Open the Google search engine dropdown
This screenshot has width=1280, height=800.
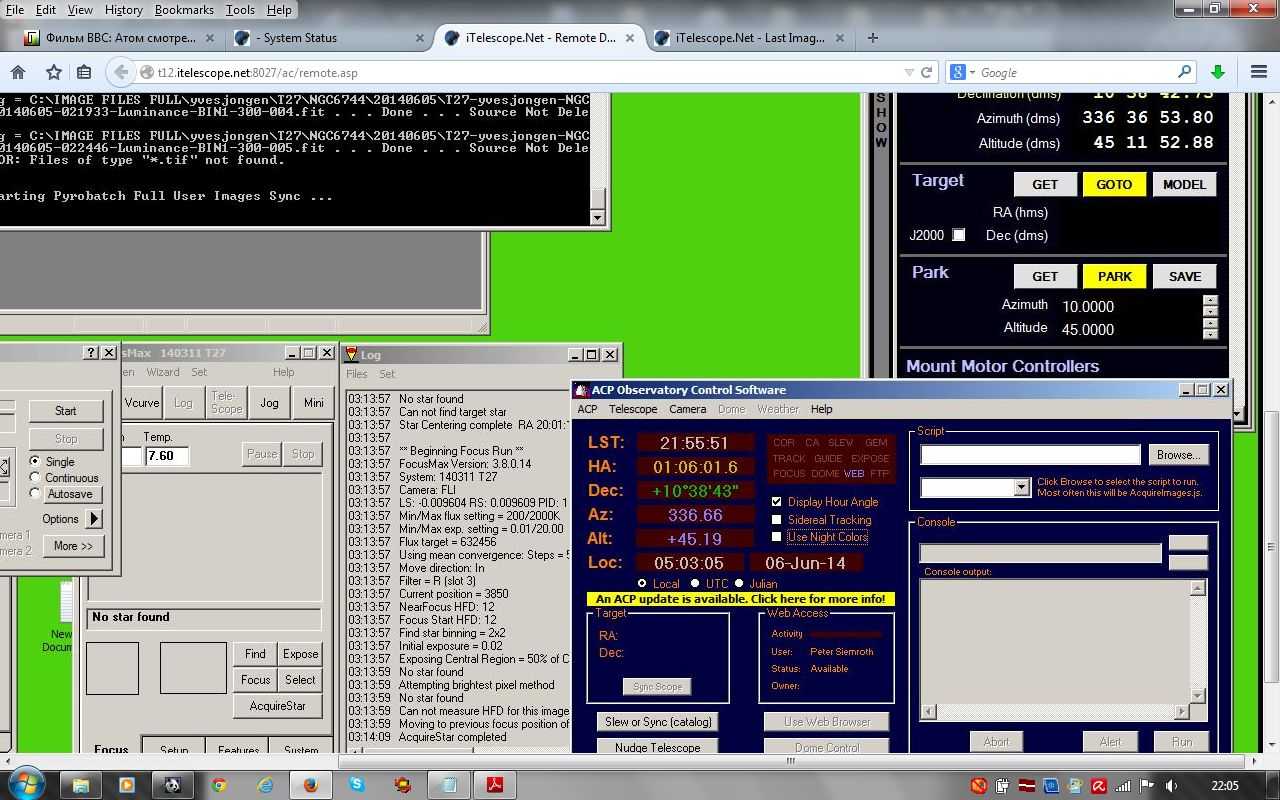click(963, 72)
